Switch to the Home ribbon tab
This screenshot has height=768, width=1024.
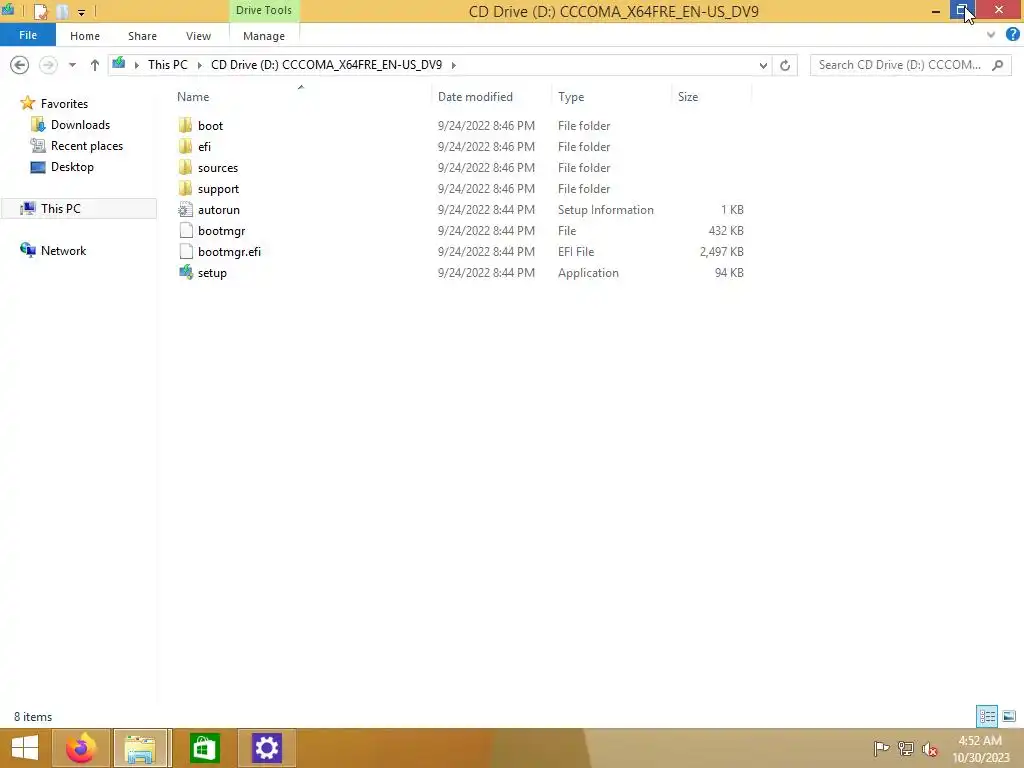[x=85, y=36]
